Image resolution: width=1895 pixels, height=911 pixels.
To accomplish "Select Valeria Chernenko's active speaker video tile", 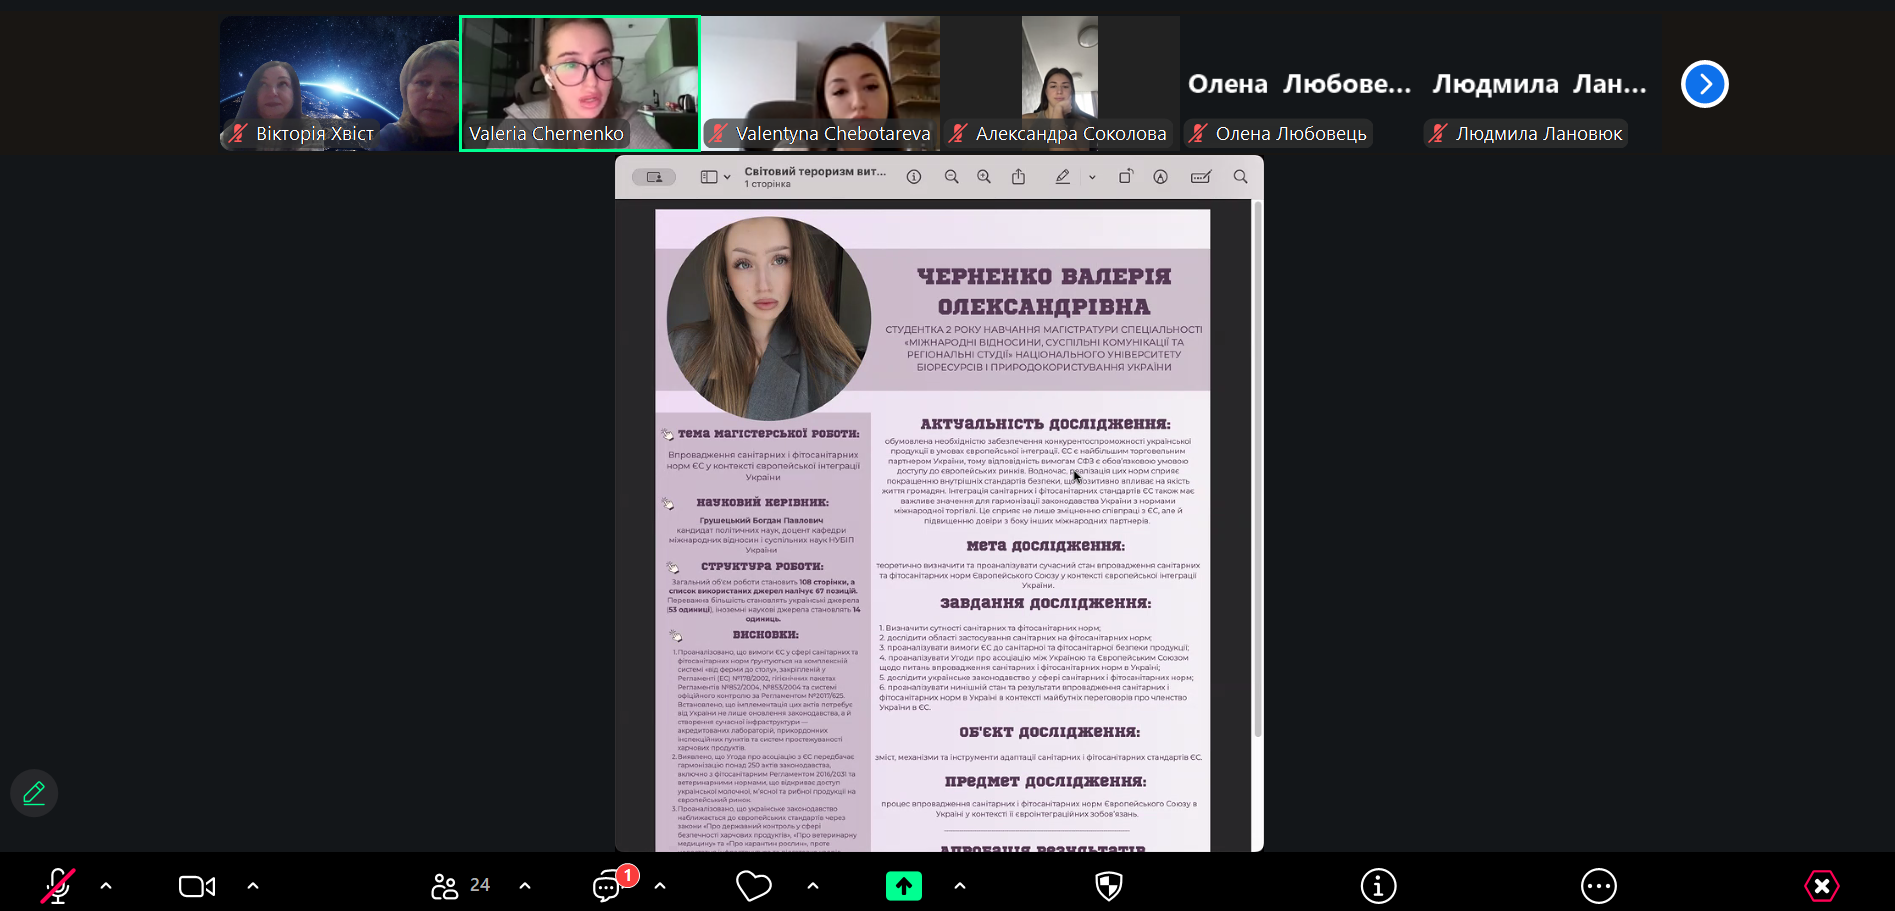I will click(x=580, y=83).
